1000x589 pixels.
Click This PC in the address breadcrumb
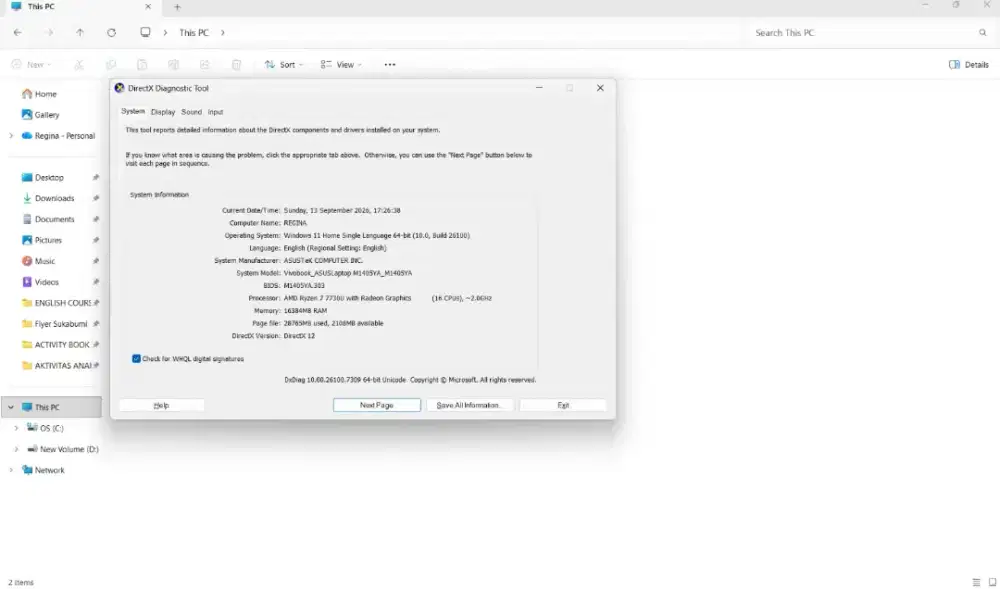point(194,33)
